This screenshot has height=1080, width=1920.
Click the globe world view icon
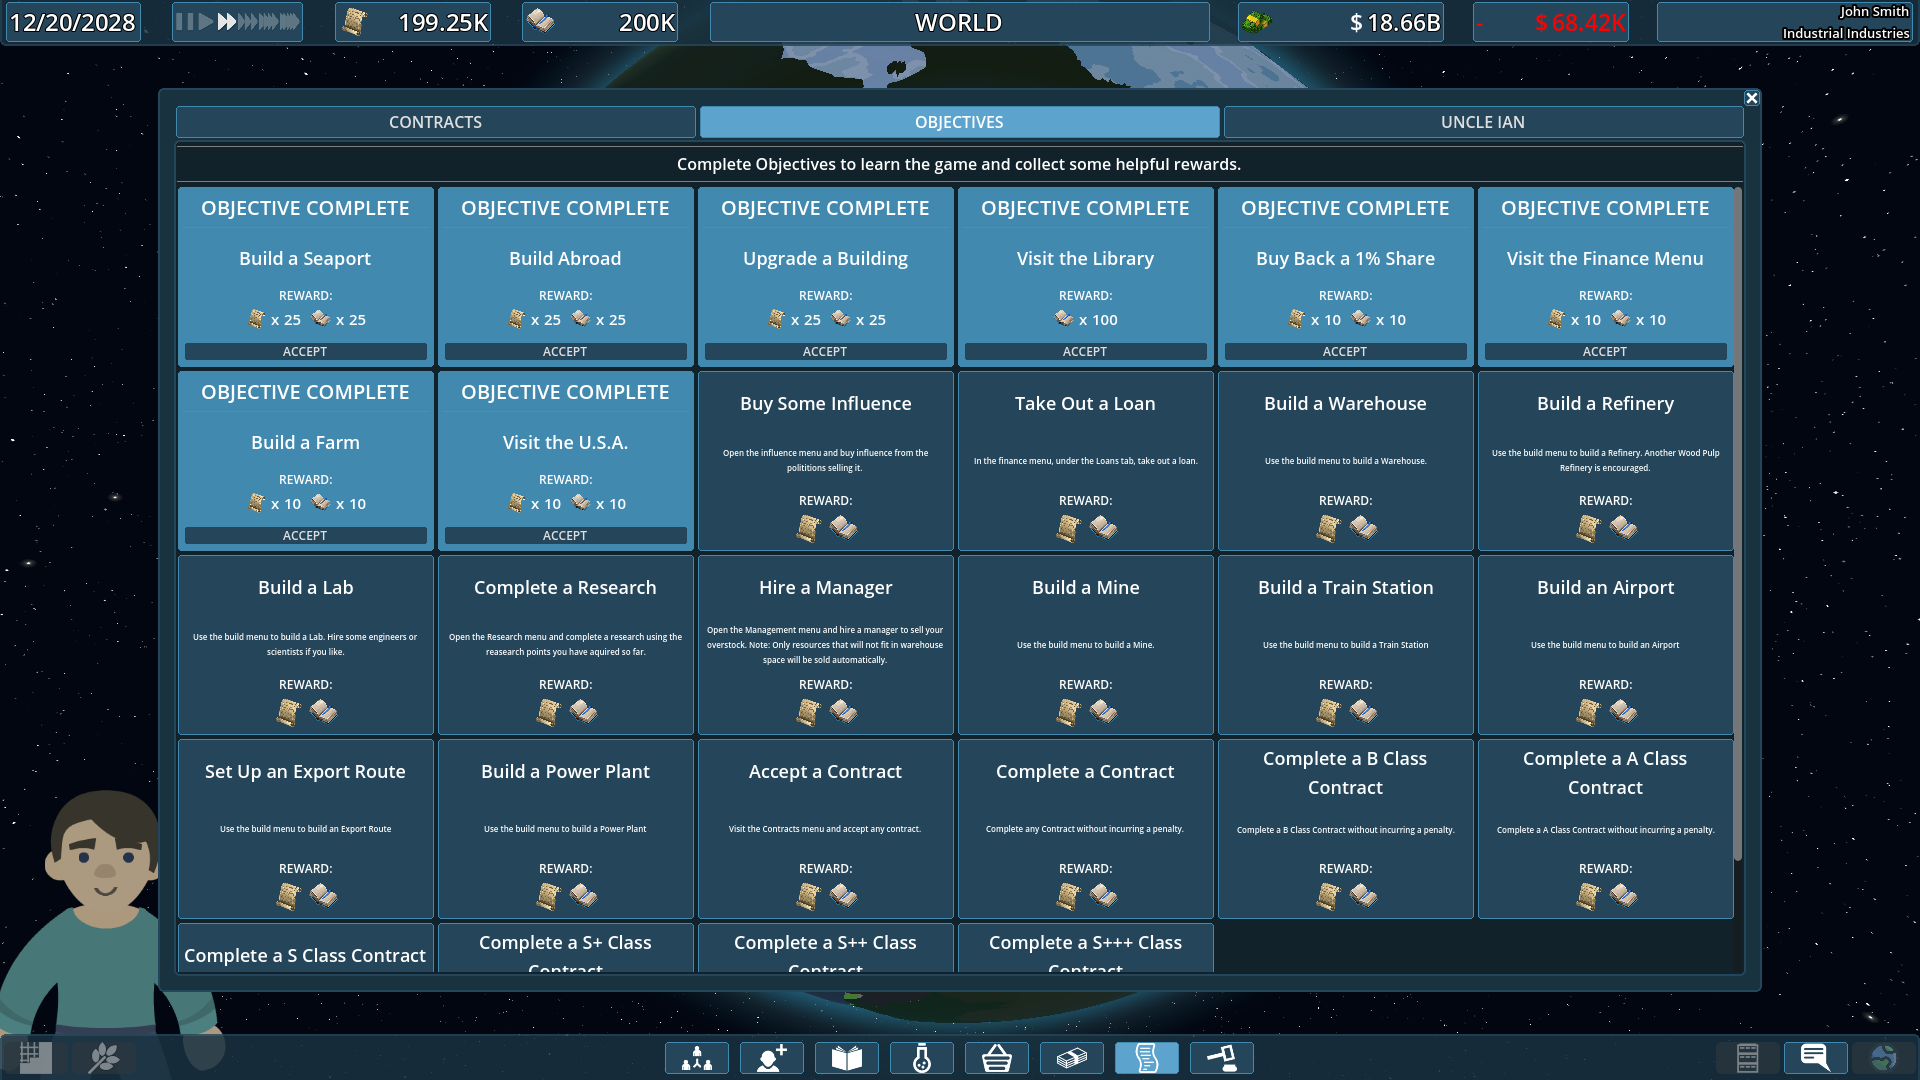click(1883, 1057)
